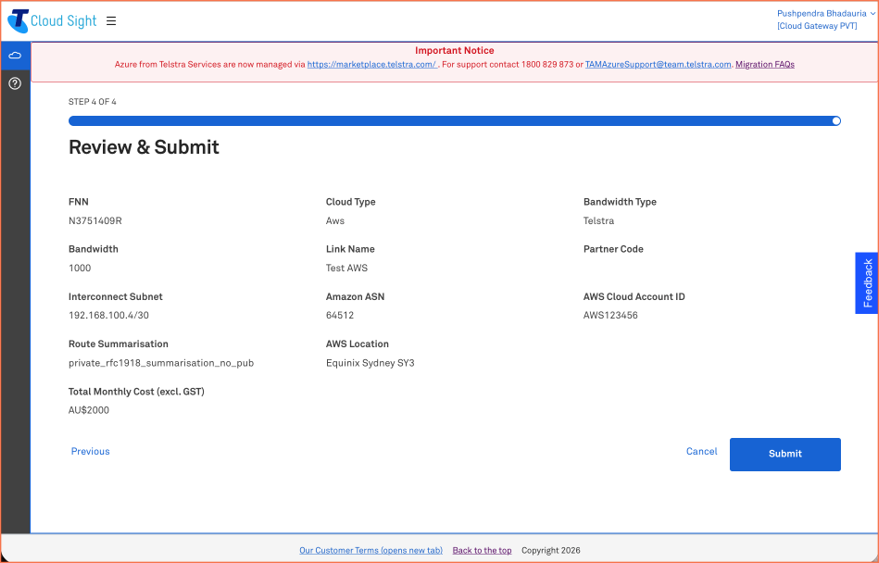This screenshot has width=879, height=563.
Task: Open the Migration FAQs link
Action: [765, 64]
